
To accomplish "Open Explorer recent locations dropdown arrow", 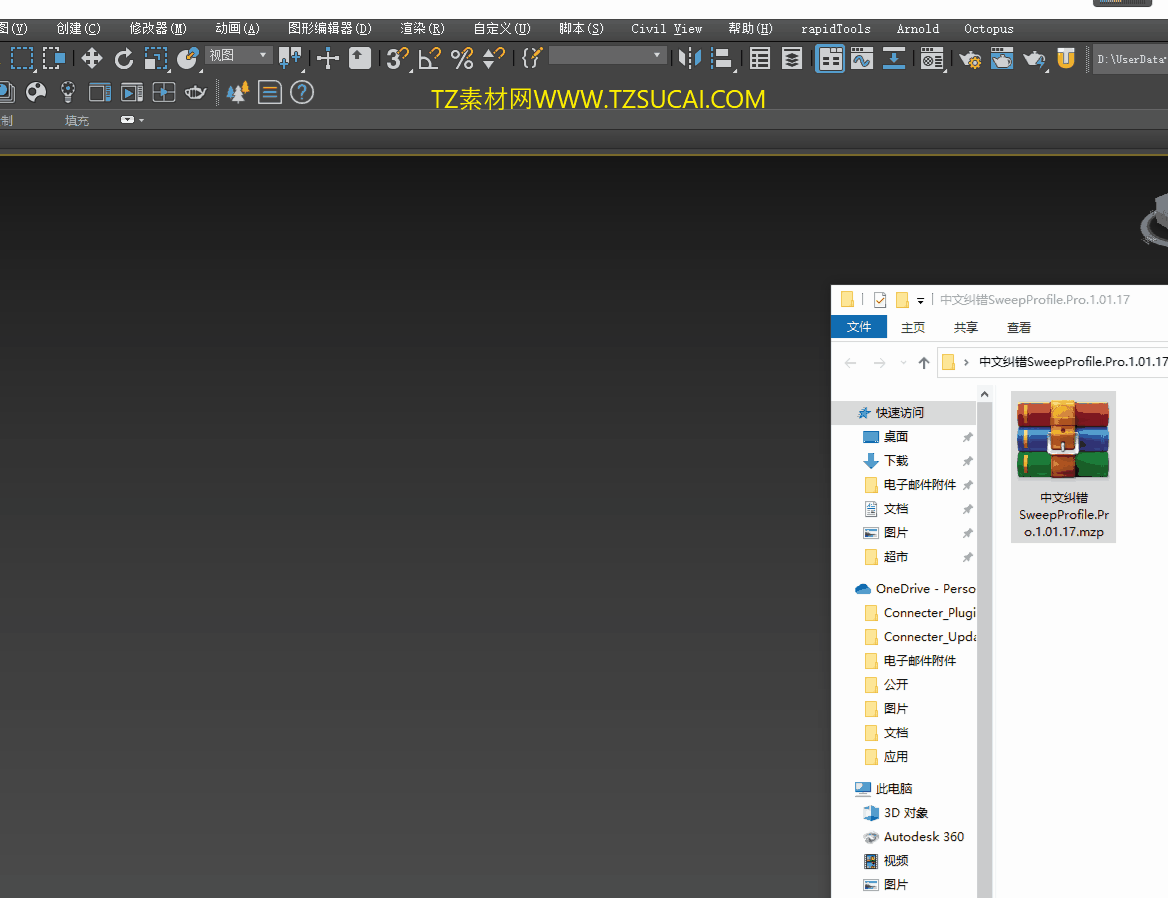I will point(903,363).
